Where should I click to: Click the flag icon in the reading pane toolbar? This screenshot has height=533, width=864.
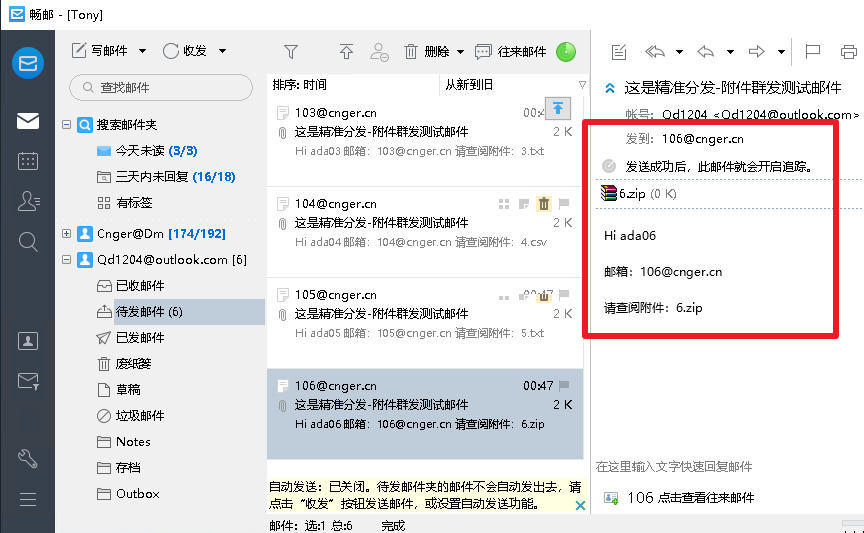pos(813,52)
